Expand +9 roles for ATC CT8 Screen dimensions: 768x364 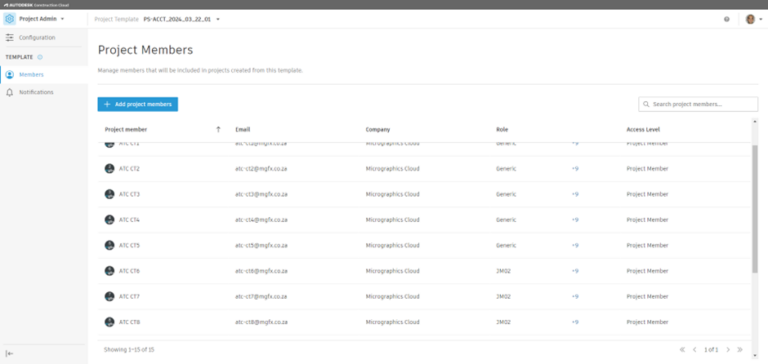coord(575,322)
